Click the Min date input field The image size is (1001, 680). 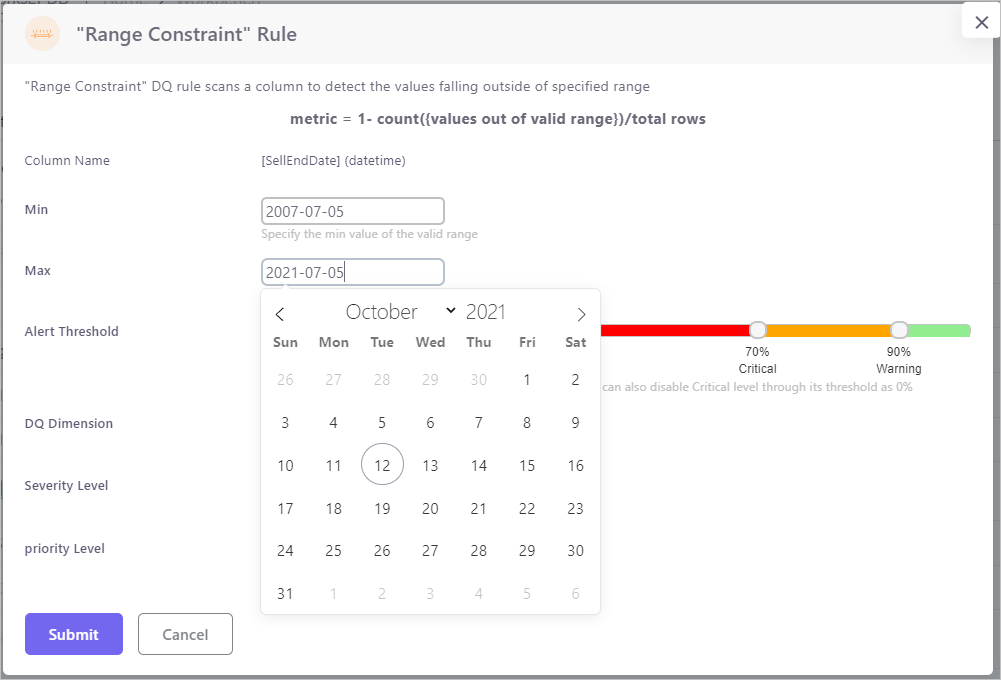[x=352, y=211]
